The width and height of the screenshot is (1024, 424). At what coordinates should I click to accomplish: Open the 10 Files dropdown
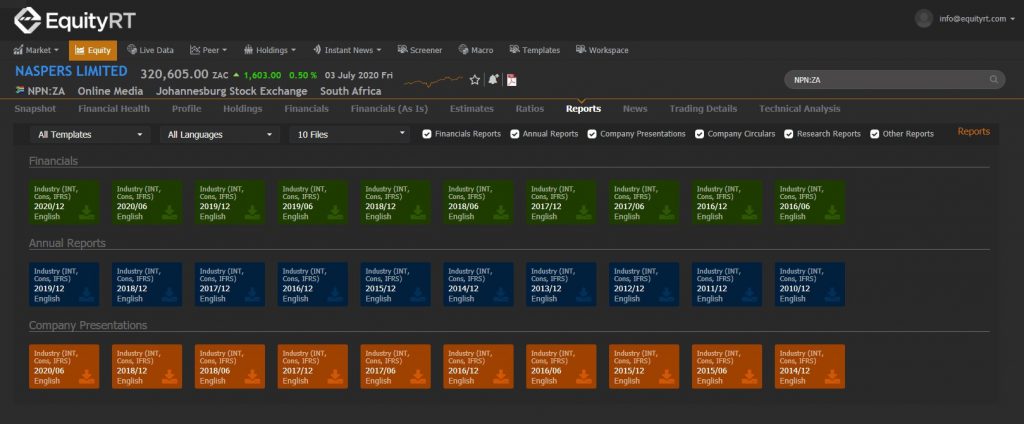349,135
